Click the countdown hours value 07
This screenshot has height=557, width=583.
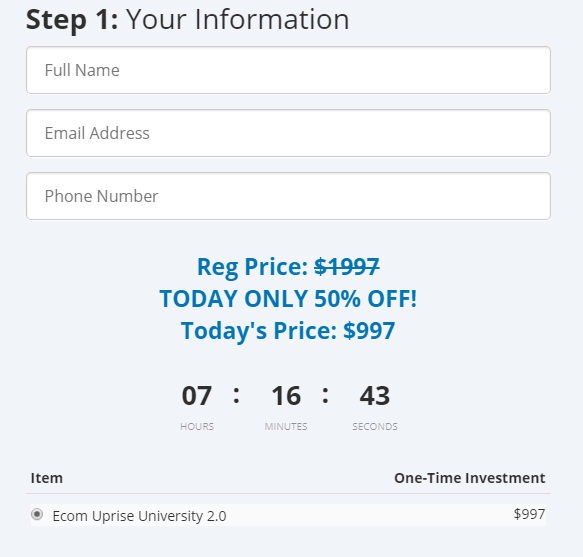coord(197,395)
